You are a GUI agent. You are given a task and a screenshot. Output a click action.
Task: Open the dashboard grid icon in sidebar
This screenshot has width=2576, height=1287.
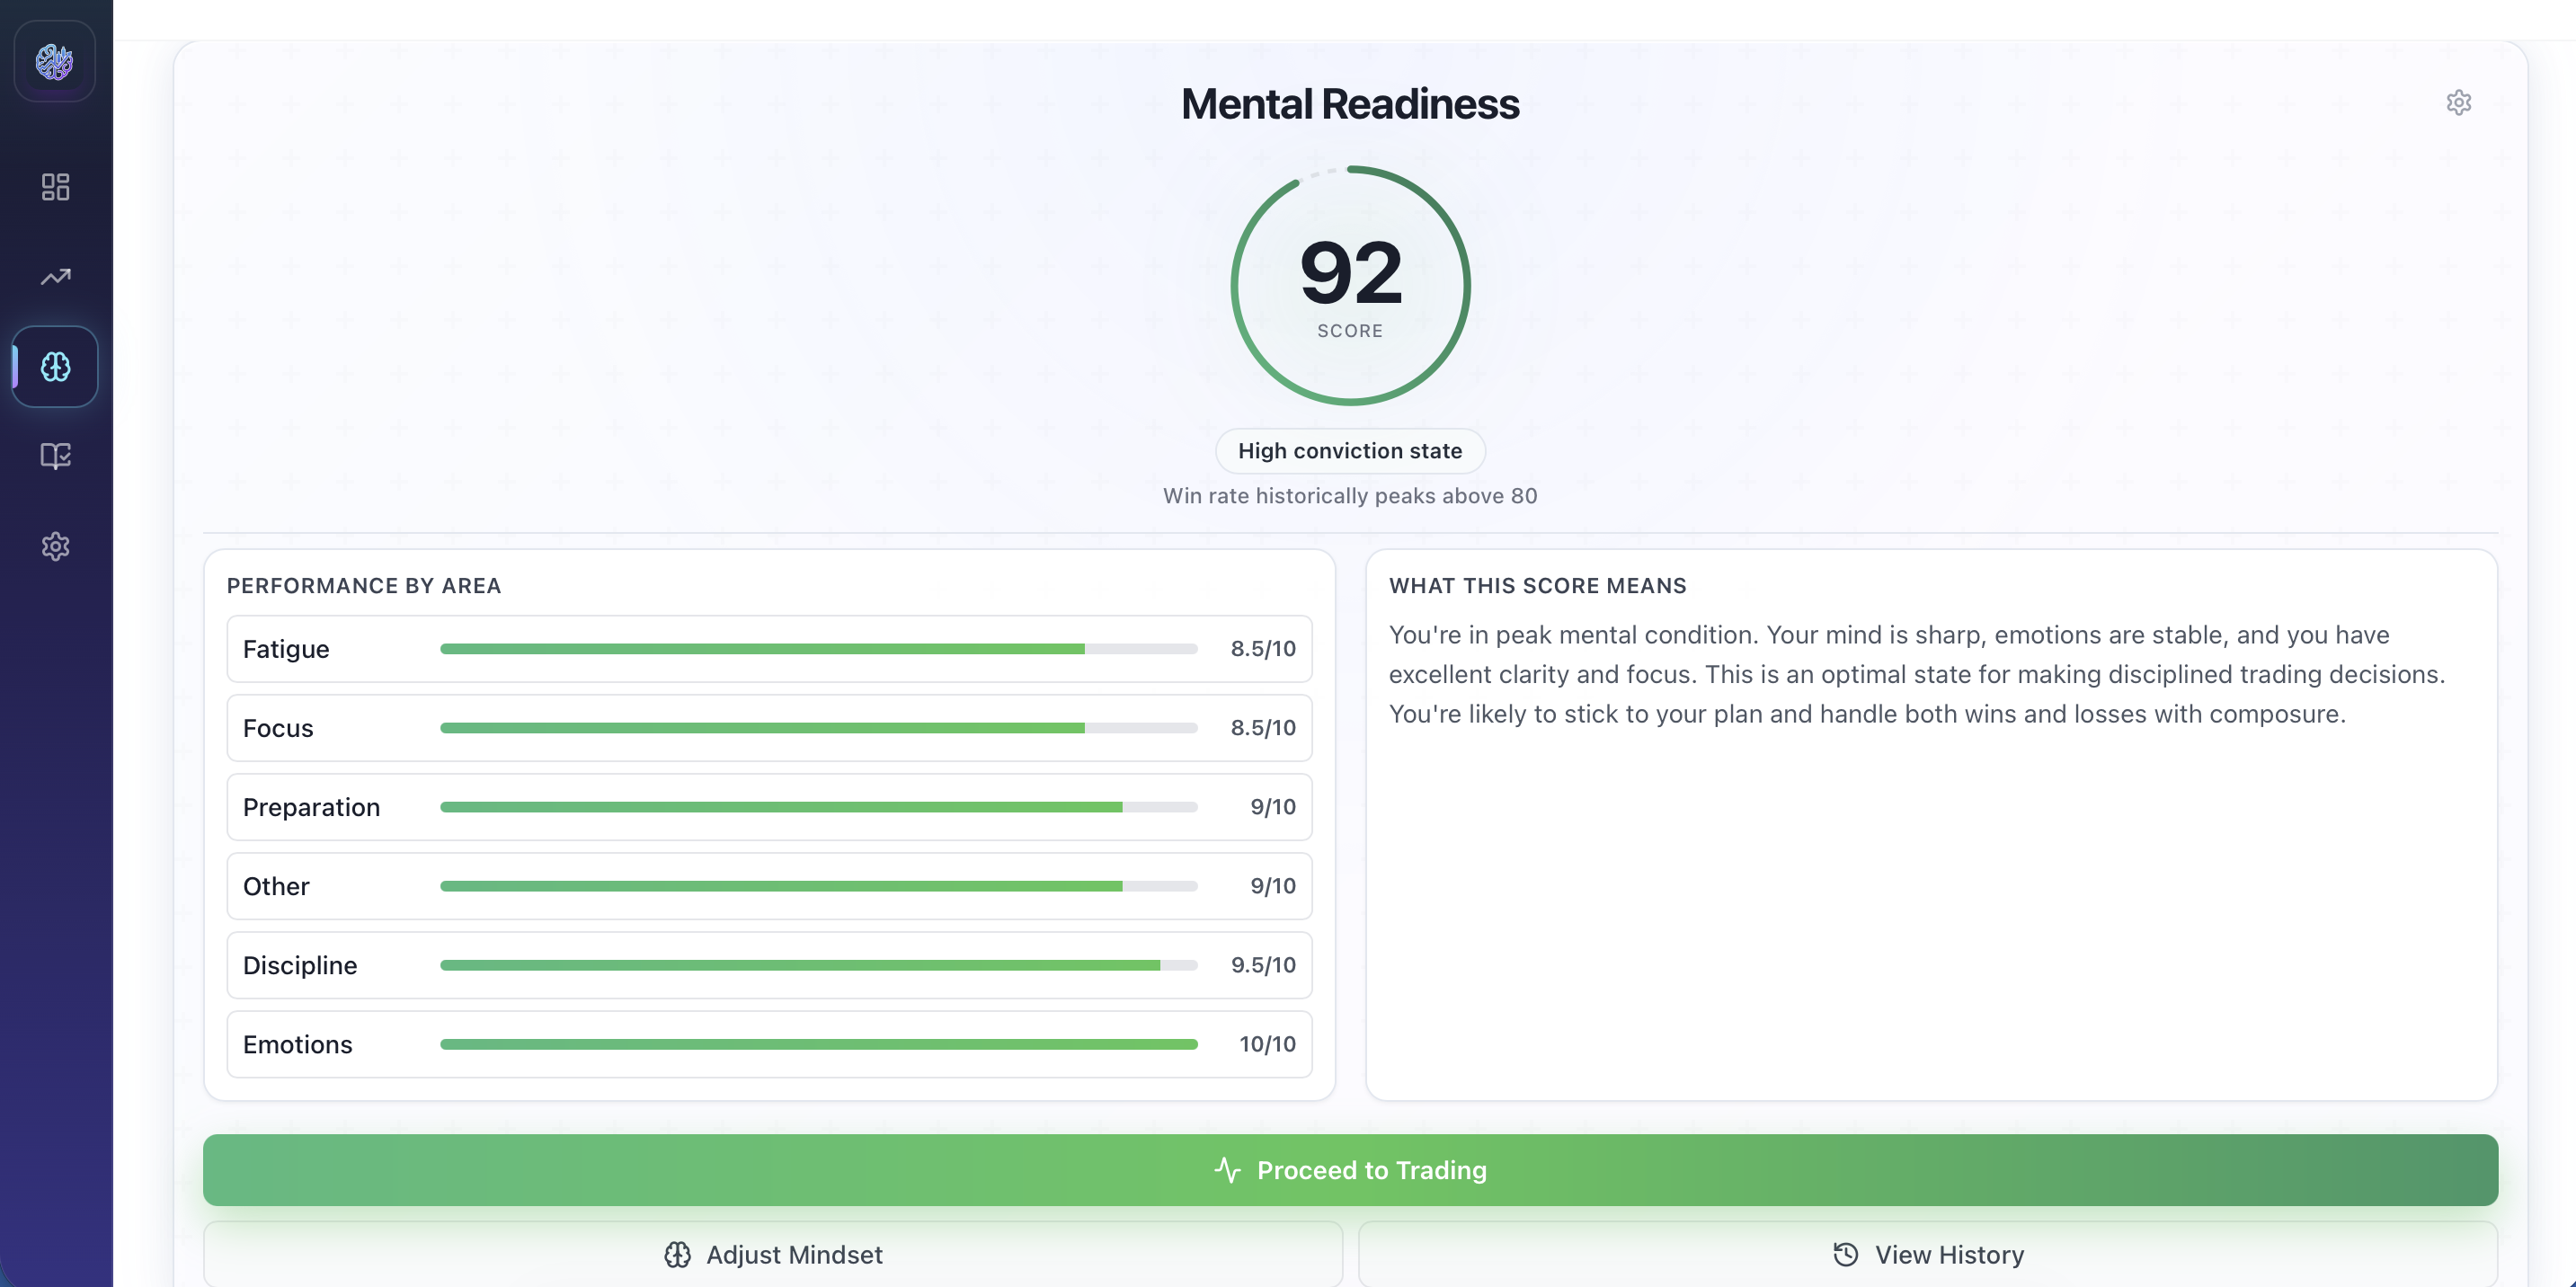tap(55, 186)
